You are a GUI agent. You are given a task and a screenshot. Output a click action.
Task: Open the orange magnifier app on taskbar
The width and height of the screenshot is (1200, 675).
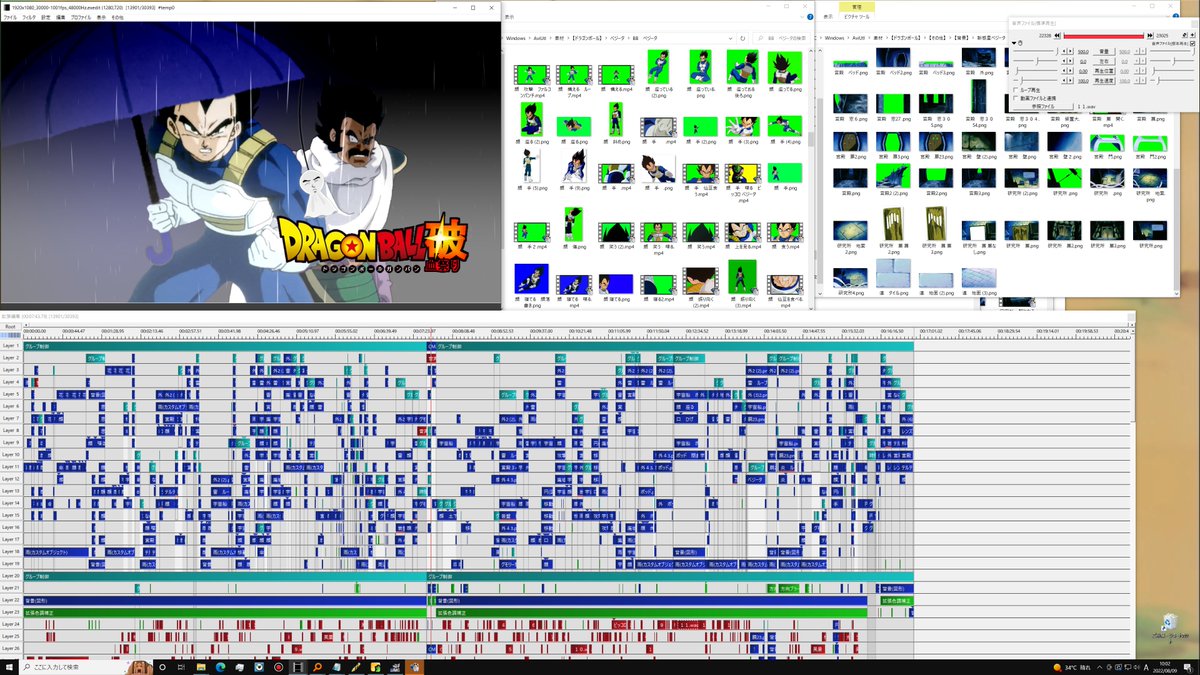(x=318, y=666)
